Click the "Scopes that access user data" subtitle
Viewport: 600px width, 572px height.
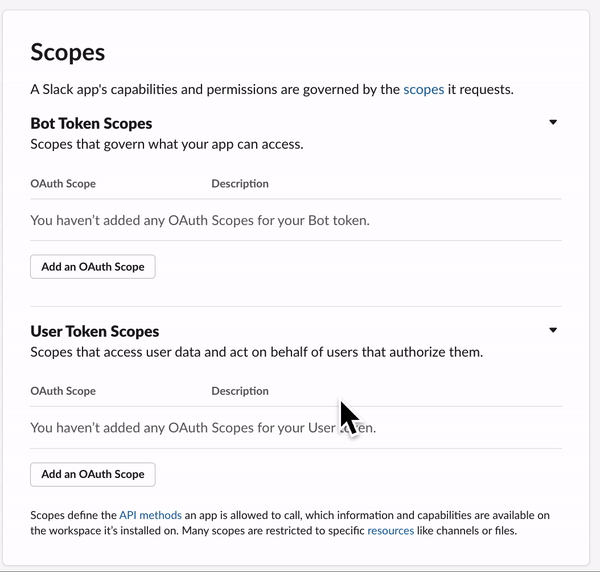point(256,352)
